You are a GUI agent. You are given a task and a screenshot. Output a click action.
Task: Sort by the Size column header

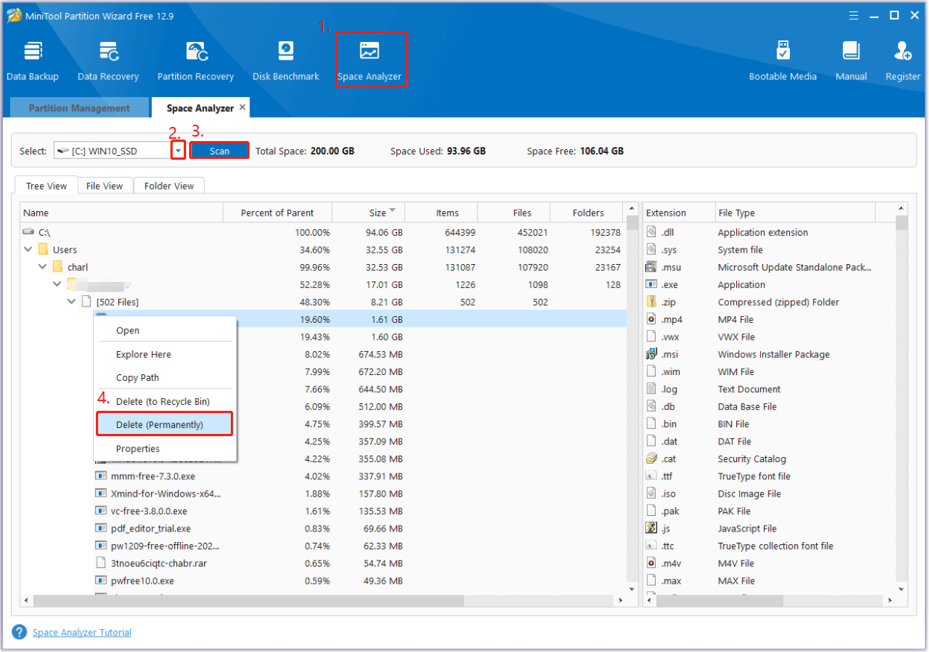coord(368,212)
